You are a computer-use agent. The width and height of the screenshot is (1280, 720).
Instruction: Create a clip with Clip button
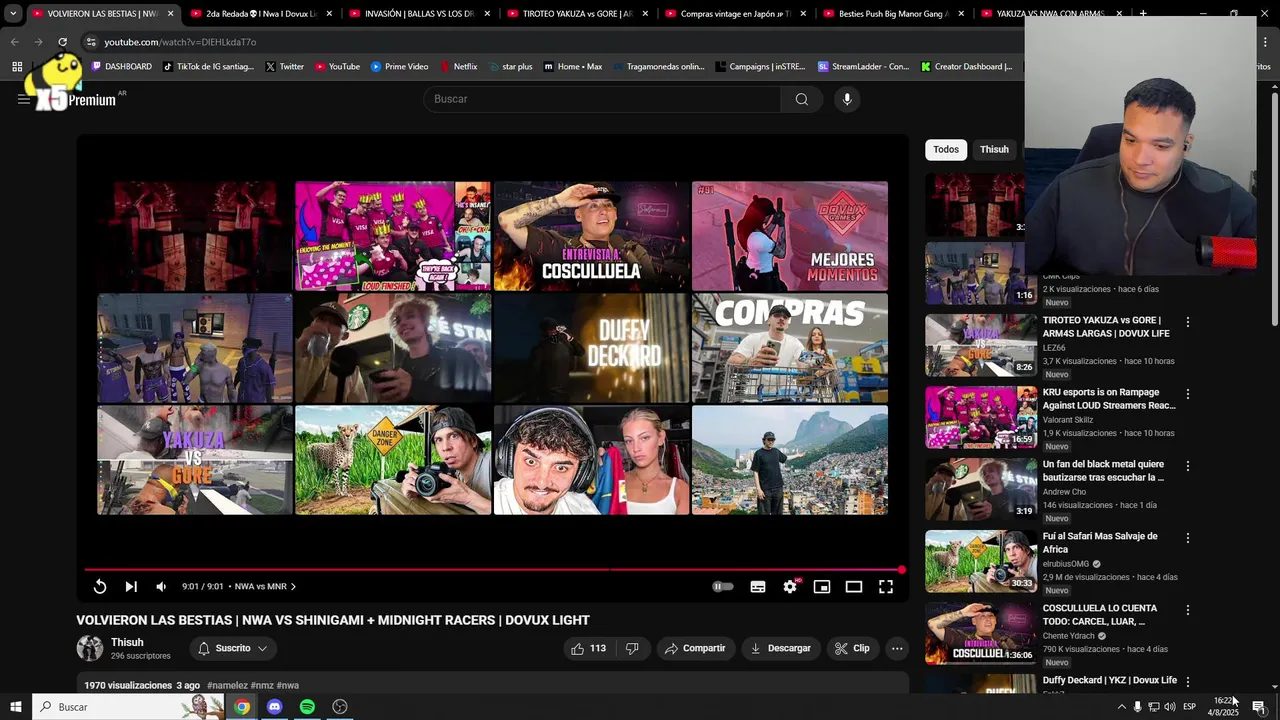(x=852, y=648)
